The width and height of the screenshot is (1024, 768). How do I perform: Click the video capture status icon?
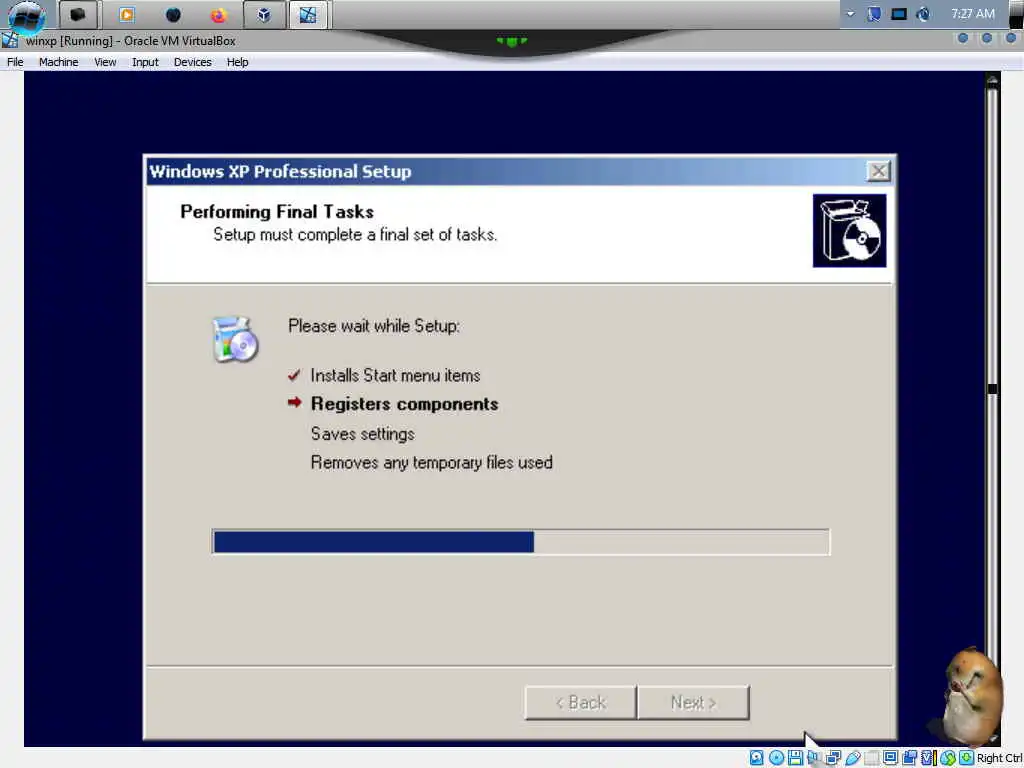coord(909,758)
